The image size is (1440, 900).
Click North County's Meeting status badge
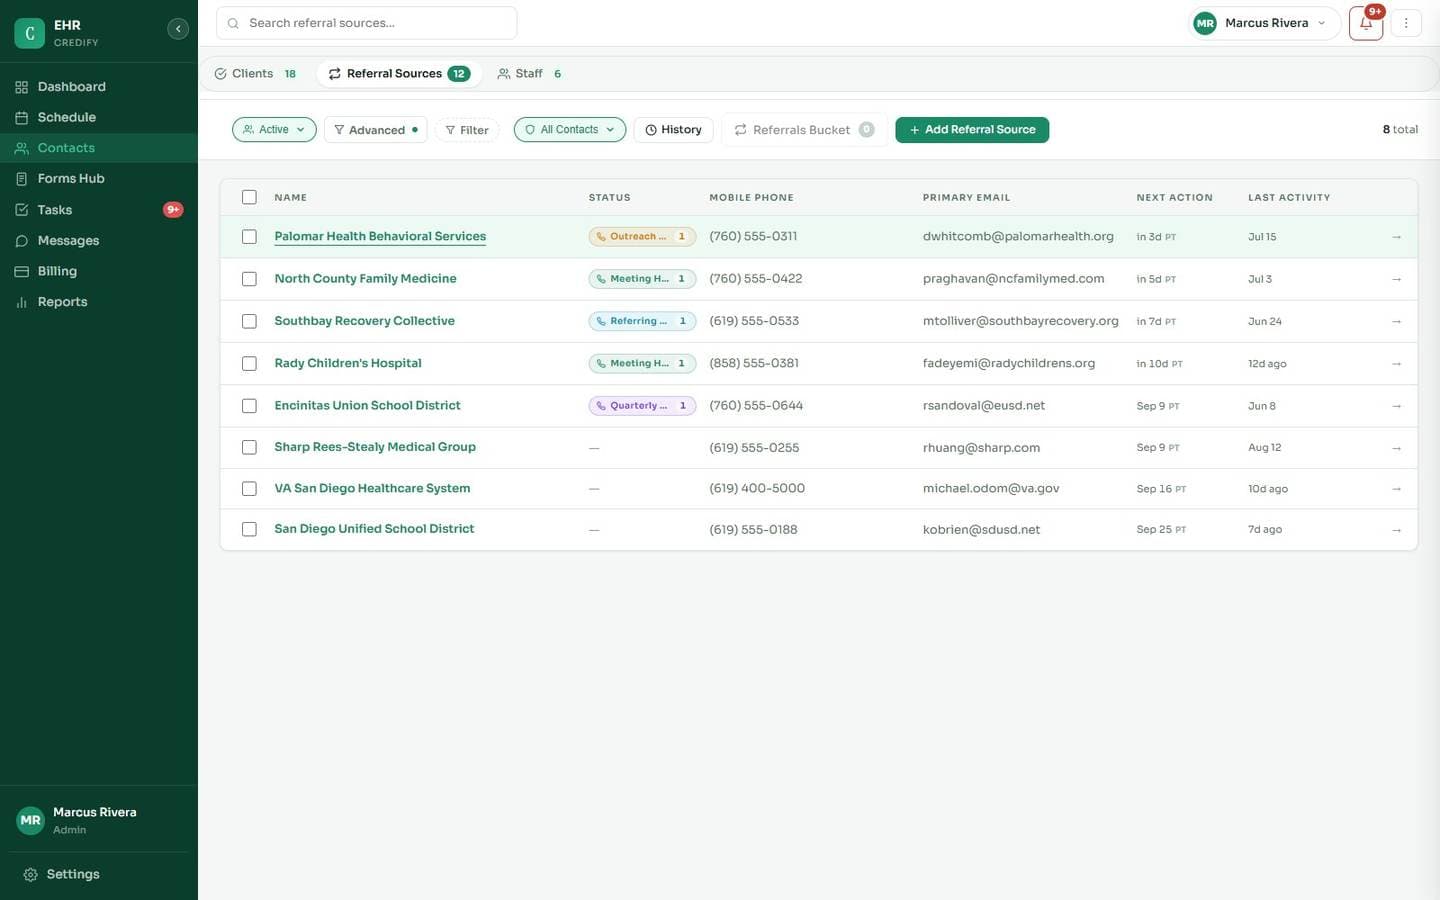642,279
